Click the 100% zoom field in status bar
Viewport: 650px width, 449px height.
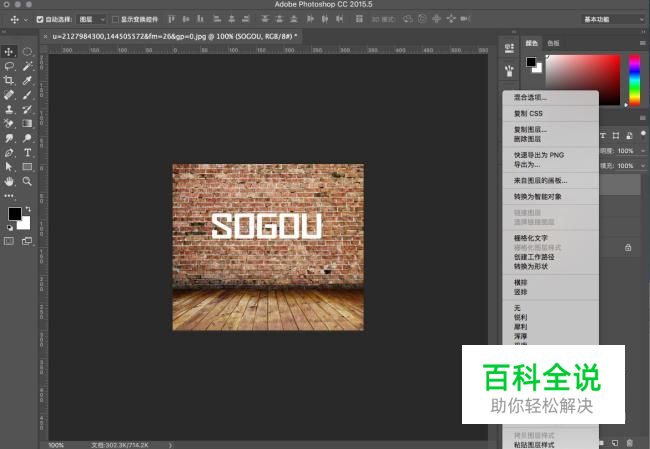(56, 445)
